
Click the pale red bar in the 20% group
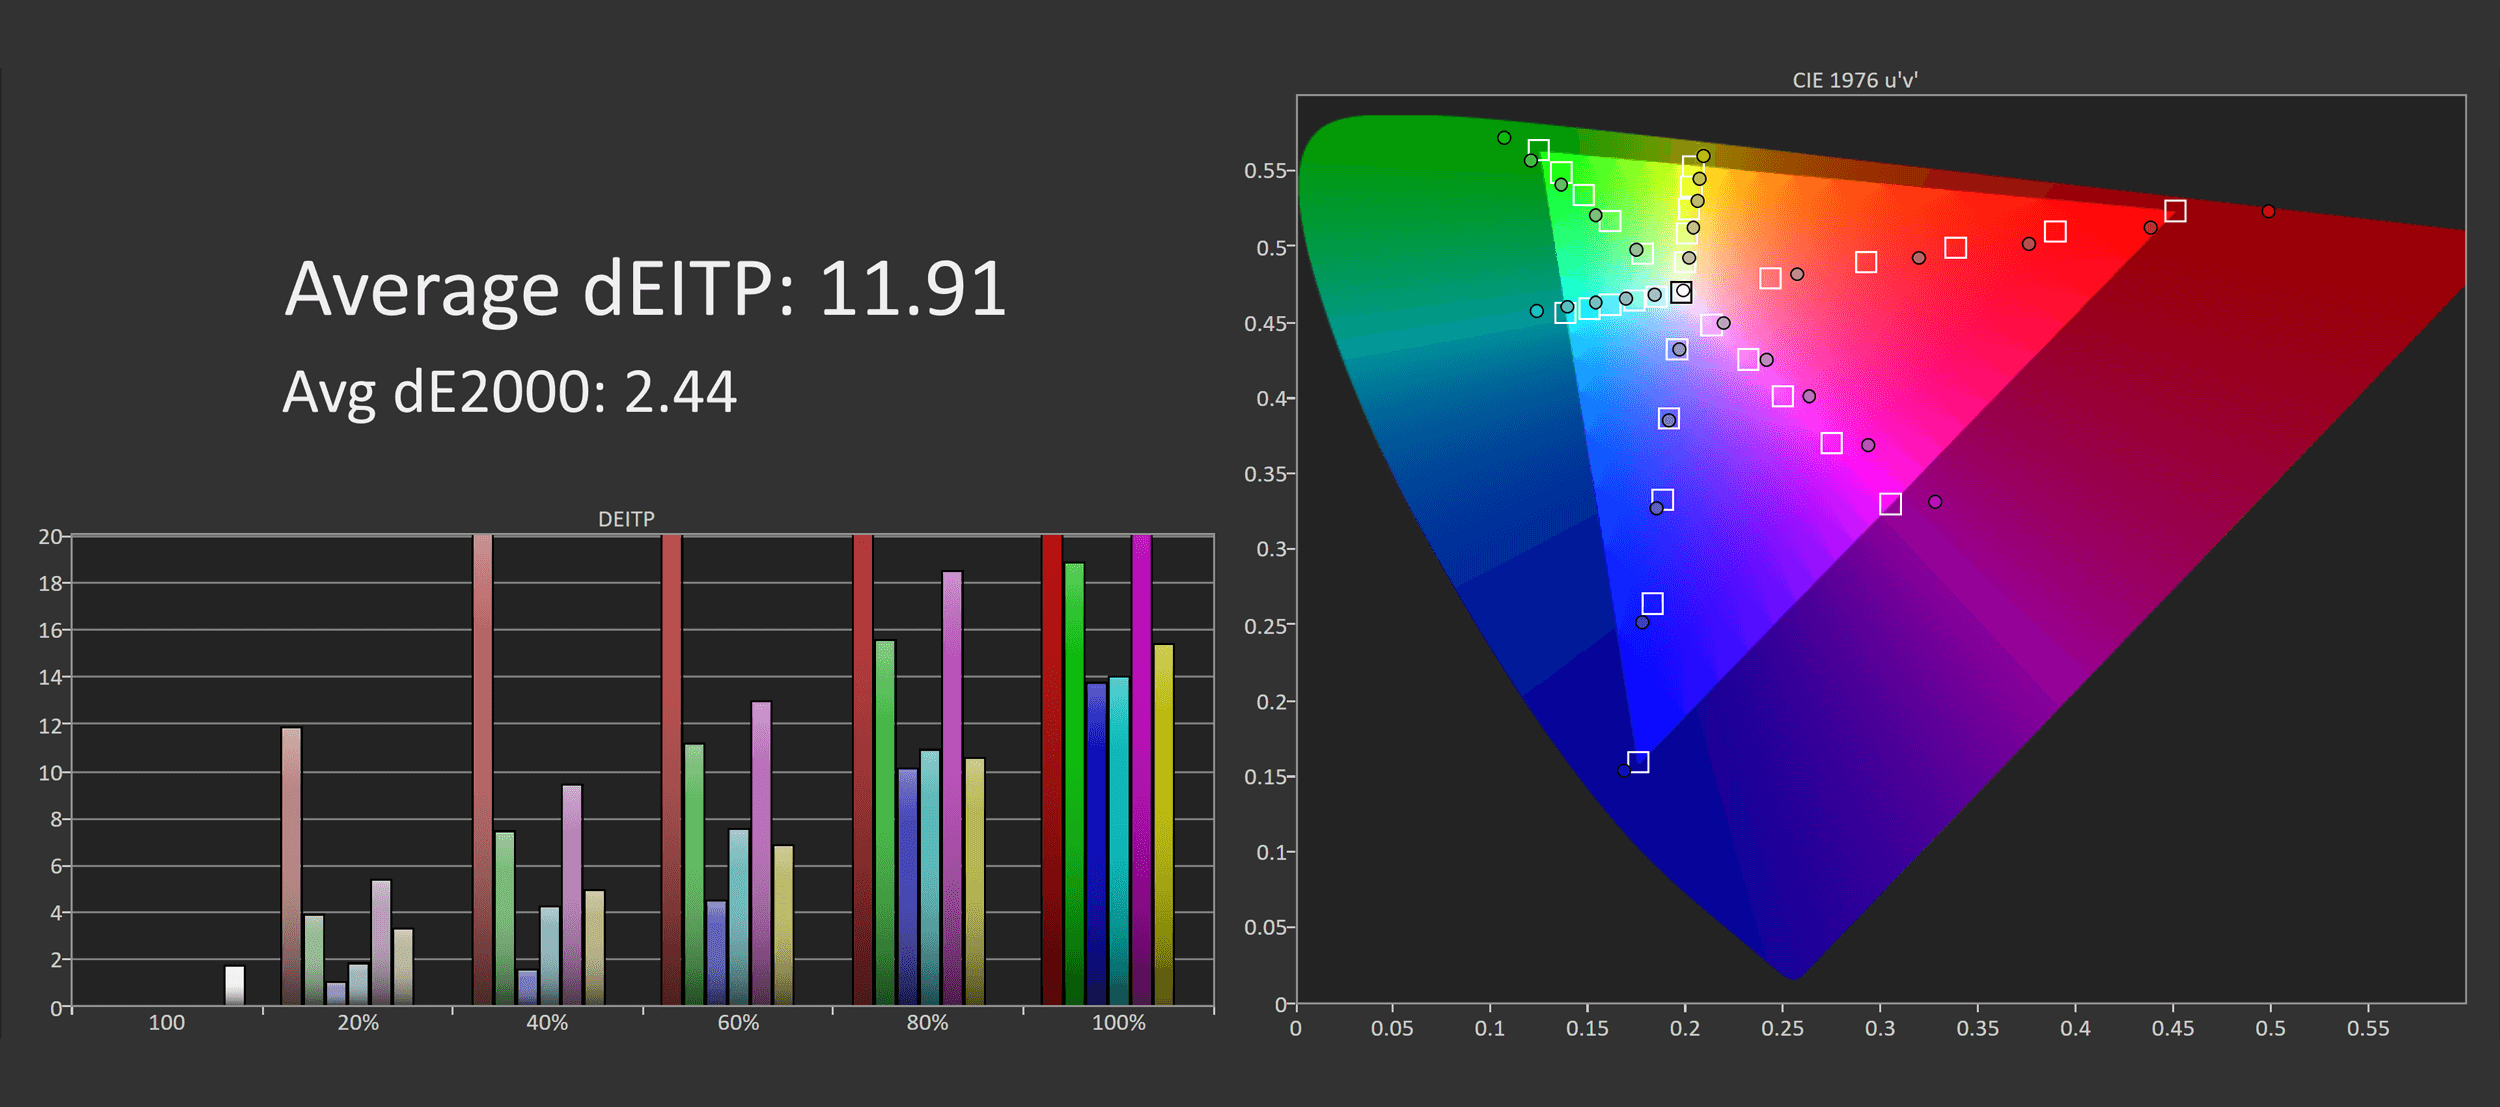point(291,866)
